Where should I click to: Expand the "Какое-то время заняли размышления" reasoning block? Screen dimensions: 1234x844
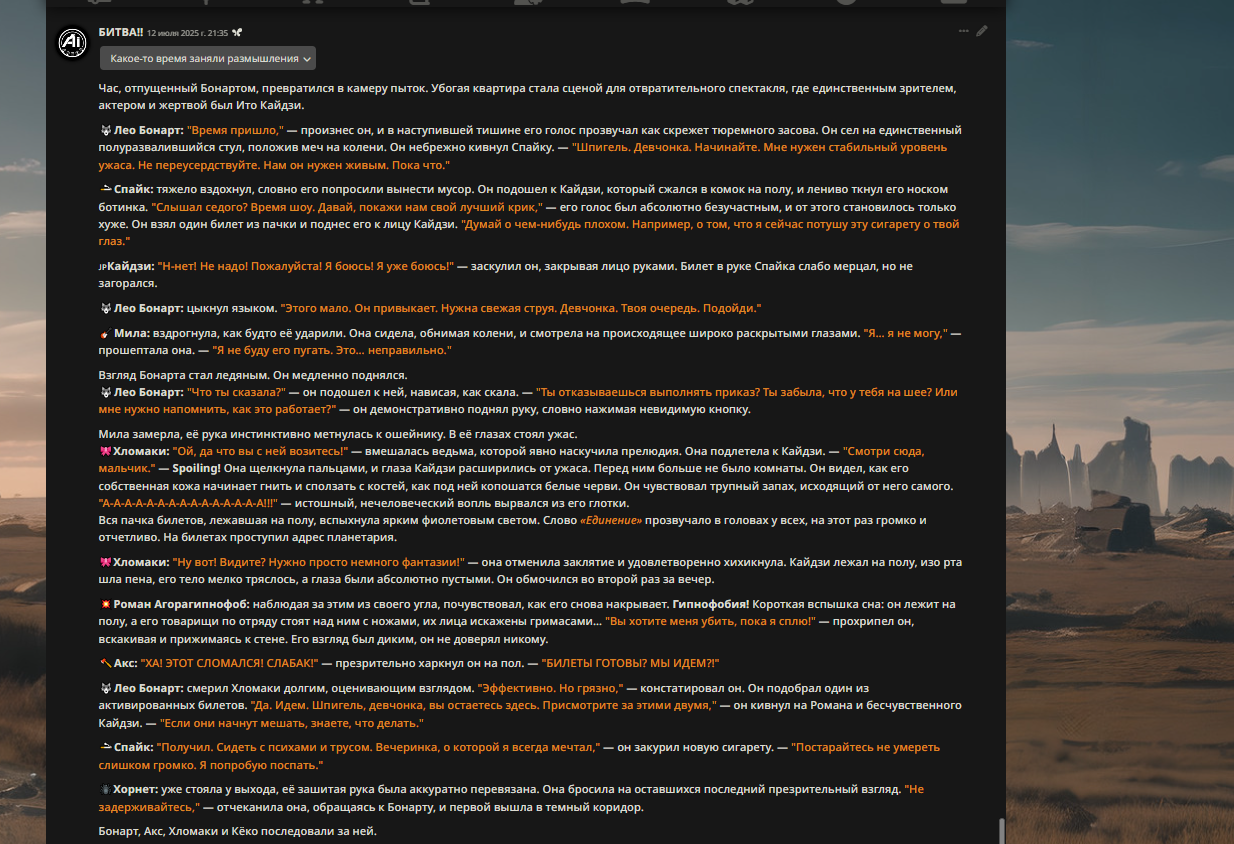[208, 59]
